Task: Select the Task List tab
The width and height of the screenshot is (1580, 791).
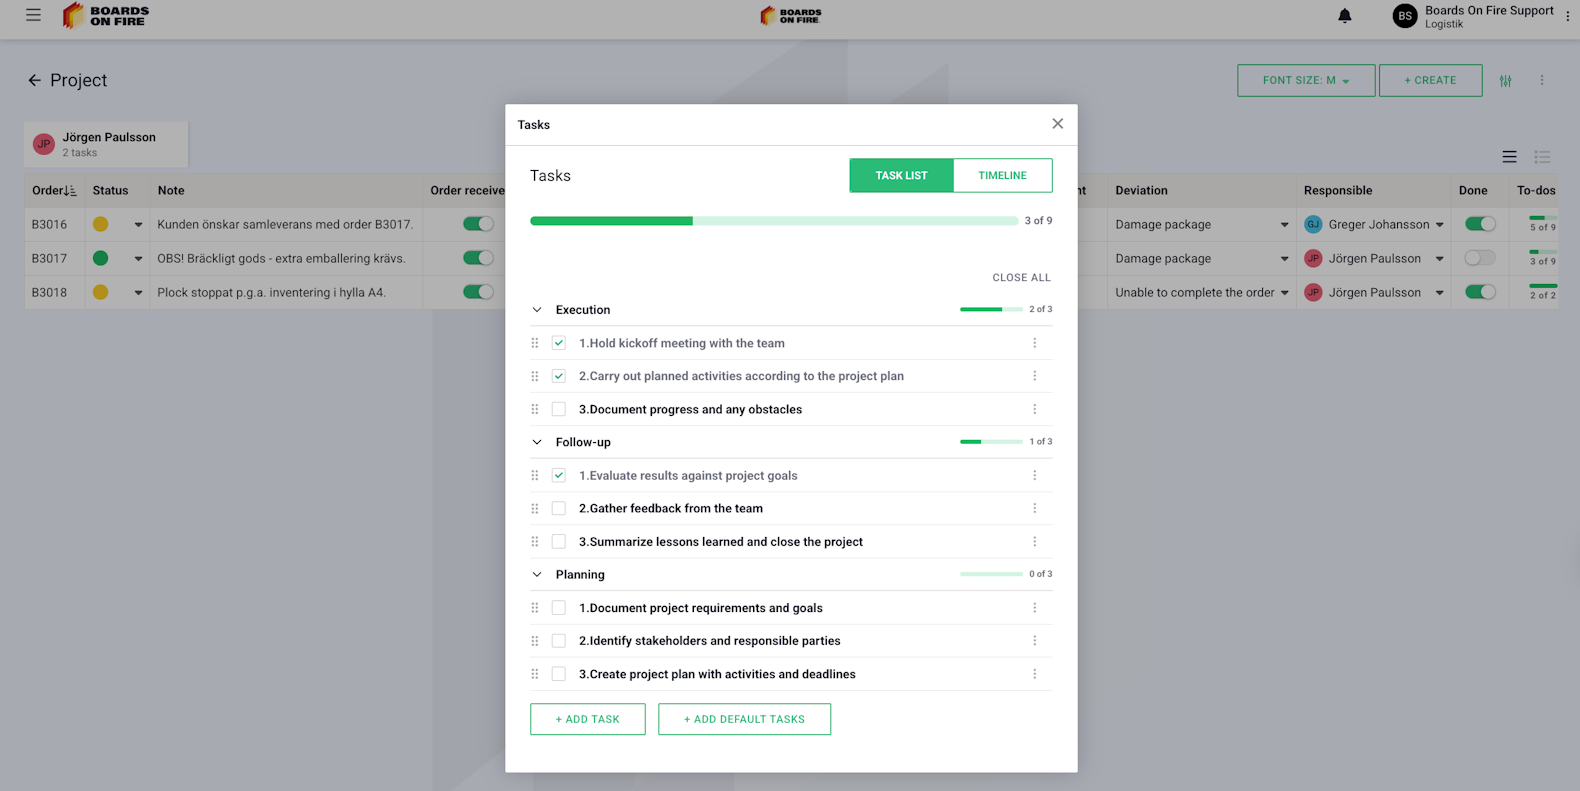Action: point(901,175)
